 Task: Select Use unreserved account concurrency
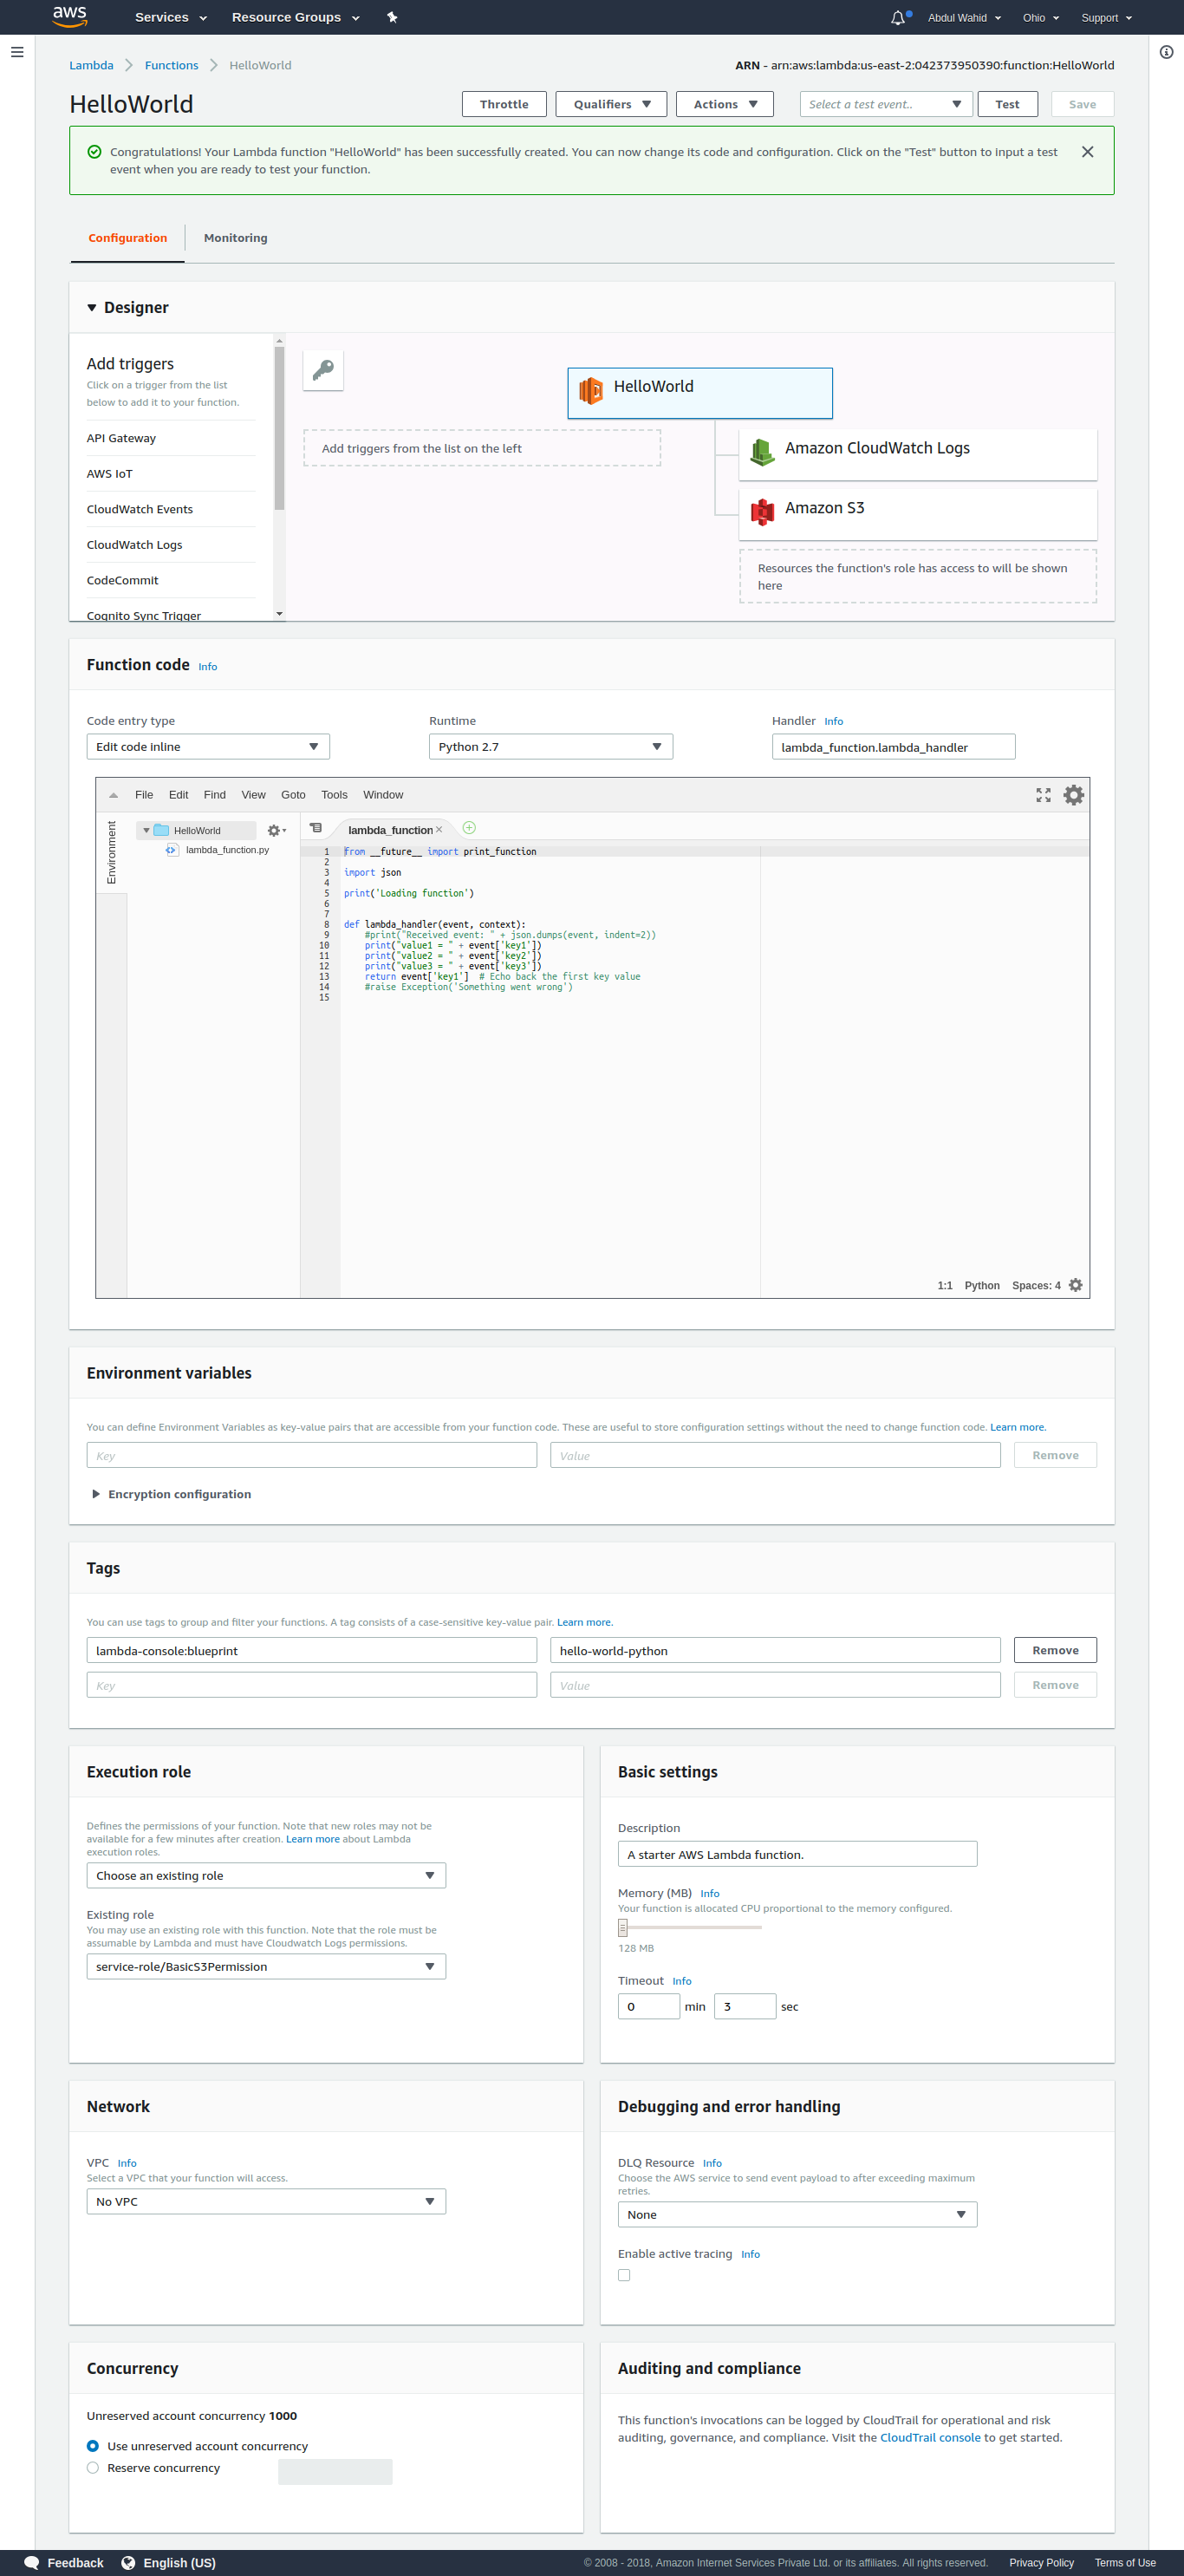[93, 2446]
